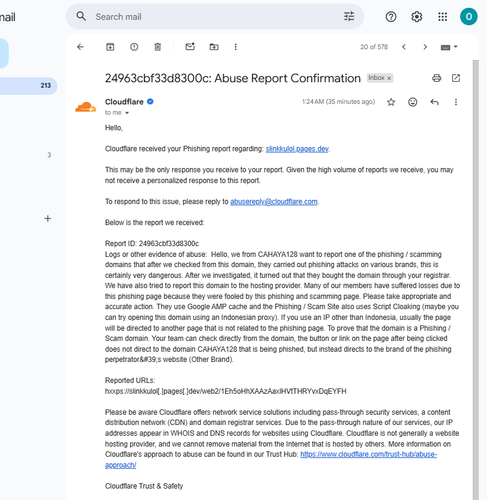
Task: Reply to the Cloudflare message
Action: tap(434, 102)
